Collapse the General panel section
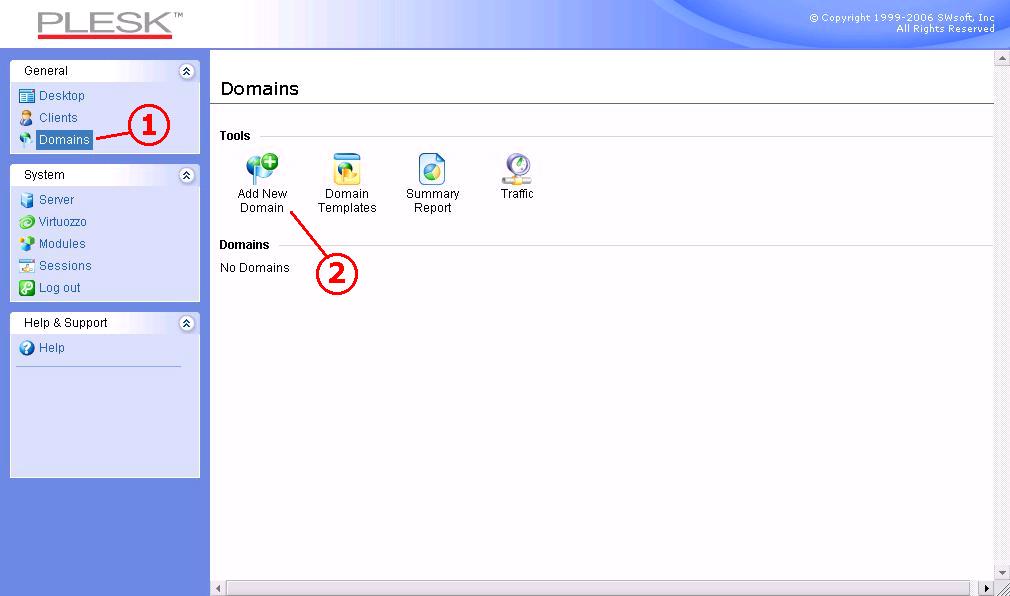The image size is (1010, 596). click(186, 71)
